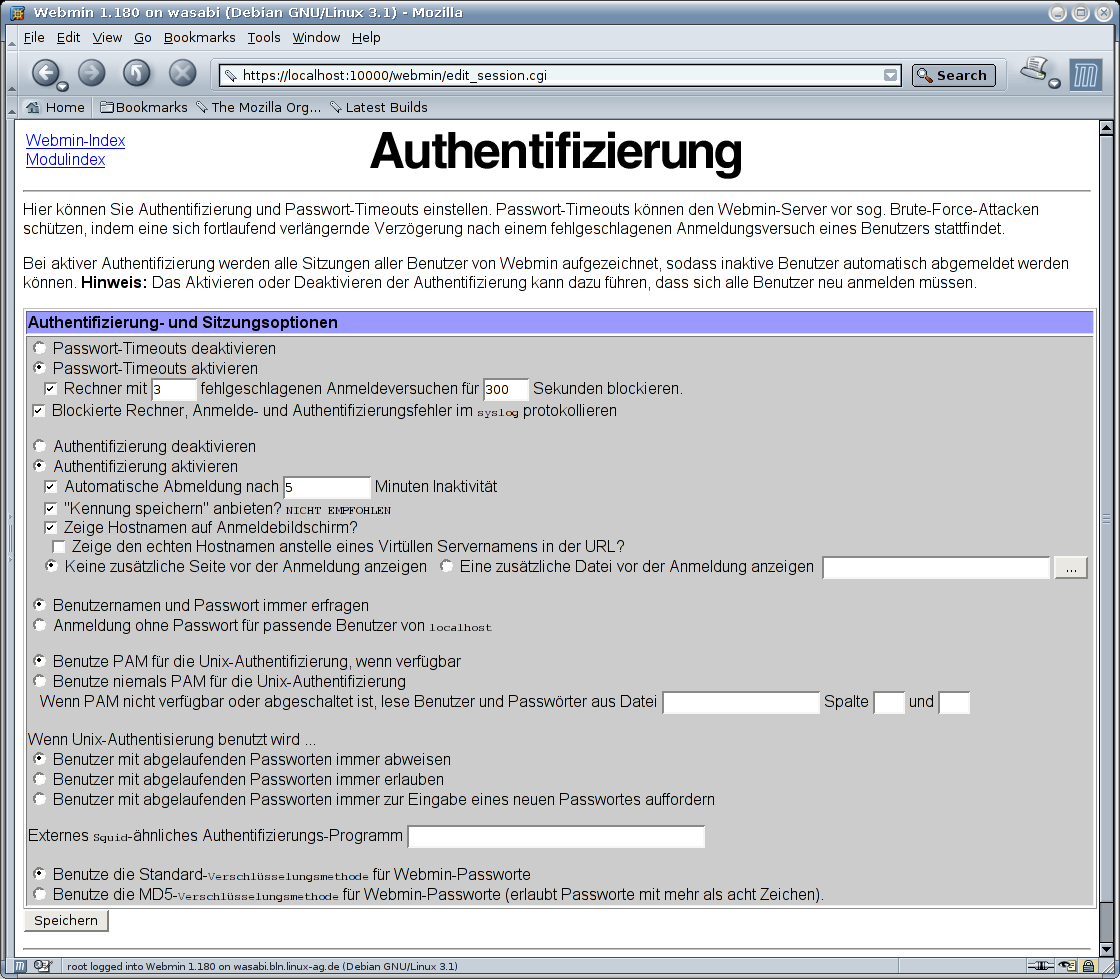The height and width of the screenshot is (979, 1120).
Task: Select MD5-Verschlüsselungsmethode option
Action: (x=39, y=894)
